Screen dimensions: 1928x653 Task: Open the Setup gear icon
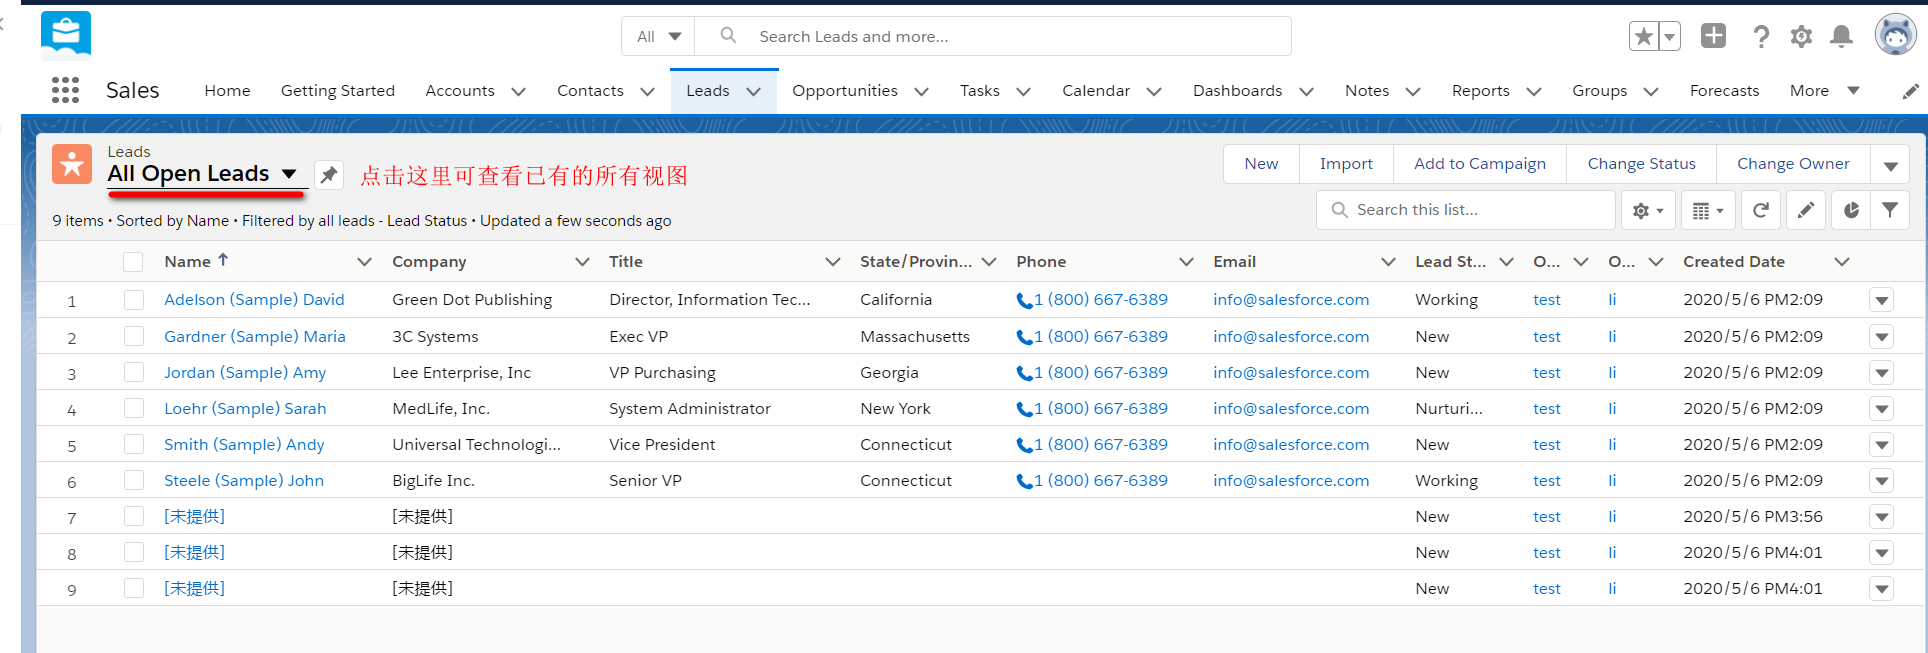(1801, 37)
